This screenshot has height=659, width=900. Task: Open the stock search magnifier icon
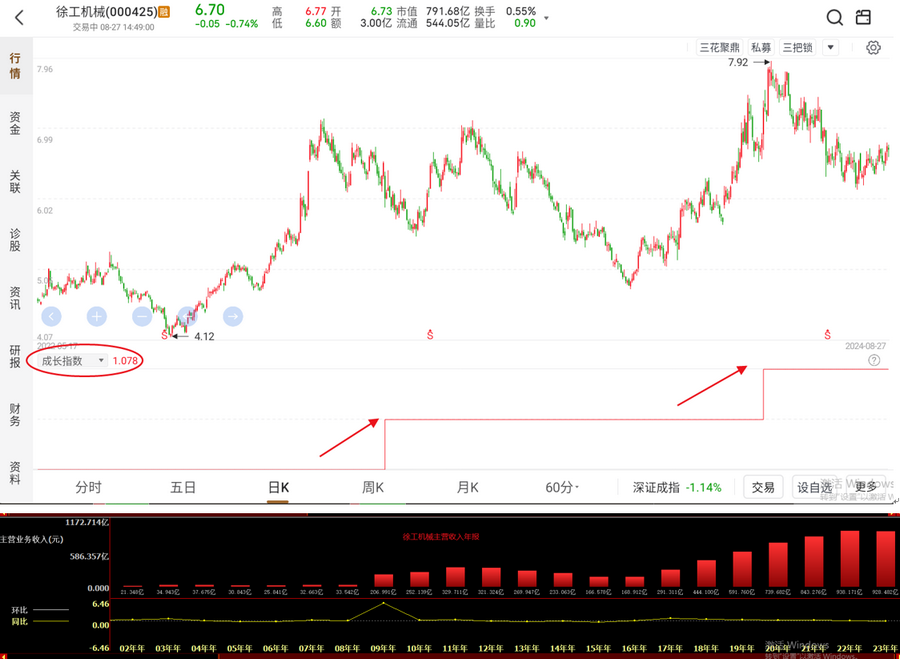(836, 18)
